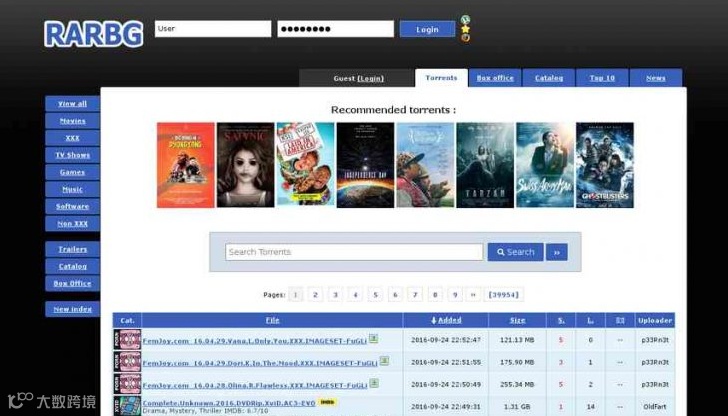Sort by the File column header

[x=273, y=320]
